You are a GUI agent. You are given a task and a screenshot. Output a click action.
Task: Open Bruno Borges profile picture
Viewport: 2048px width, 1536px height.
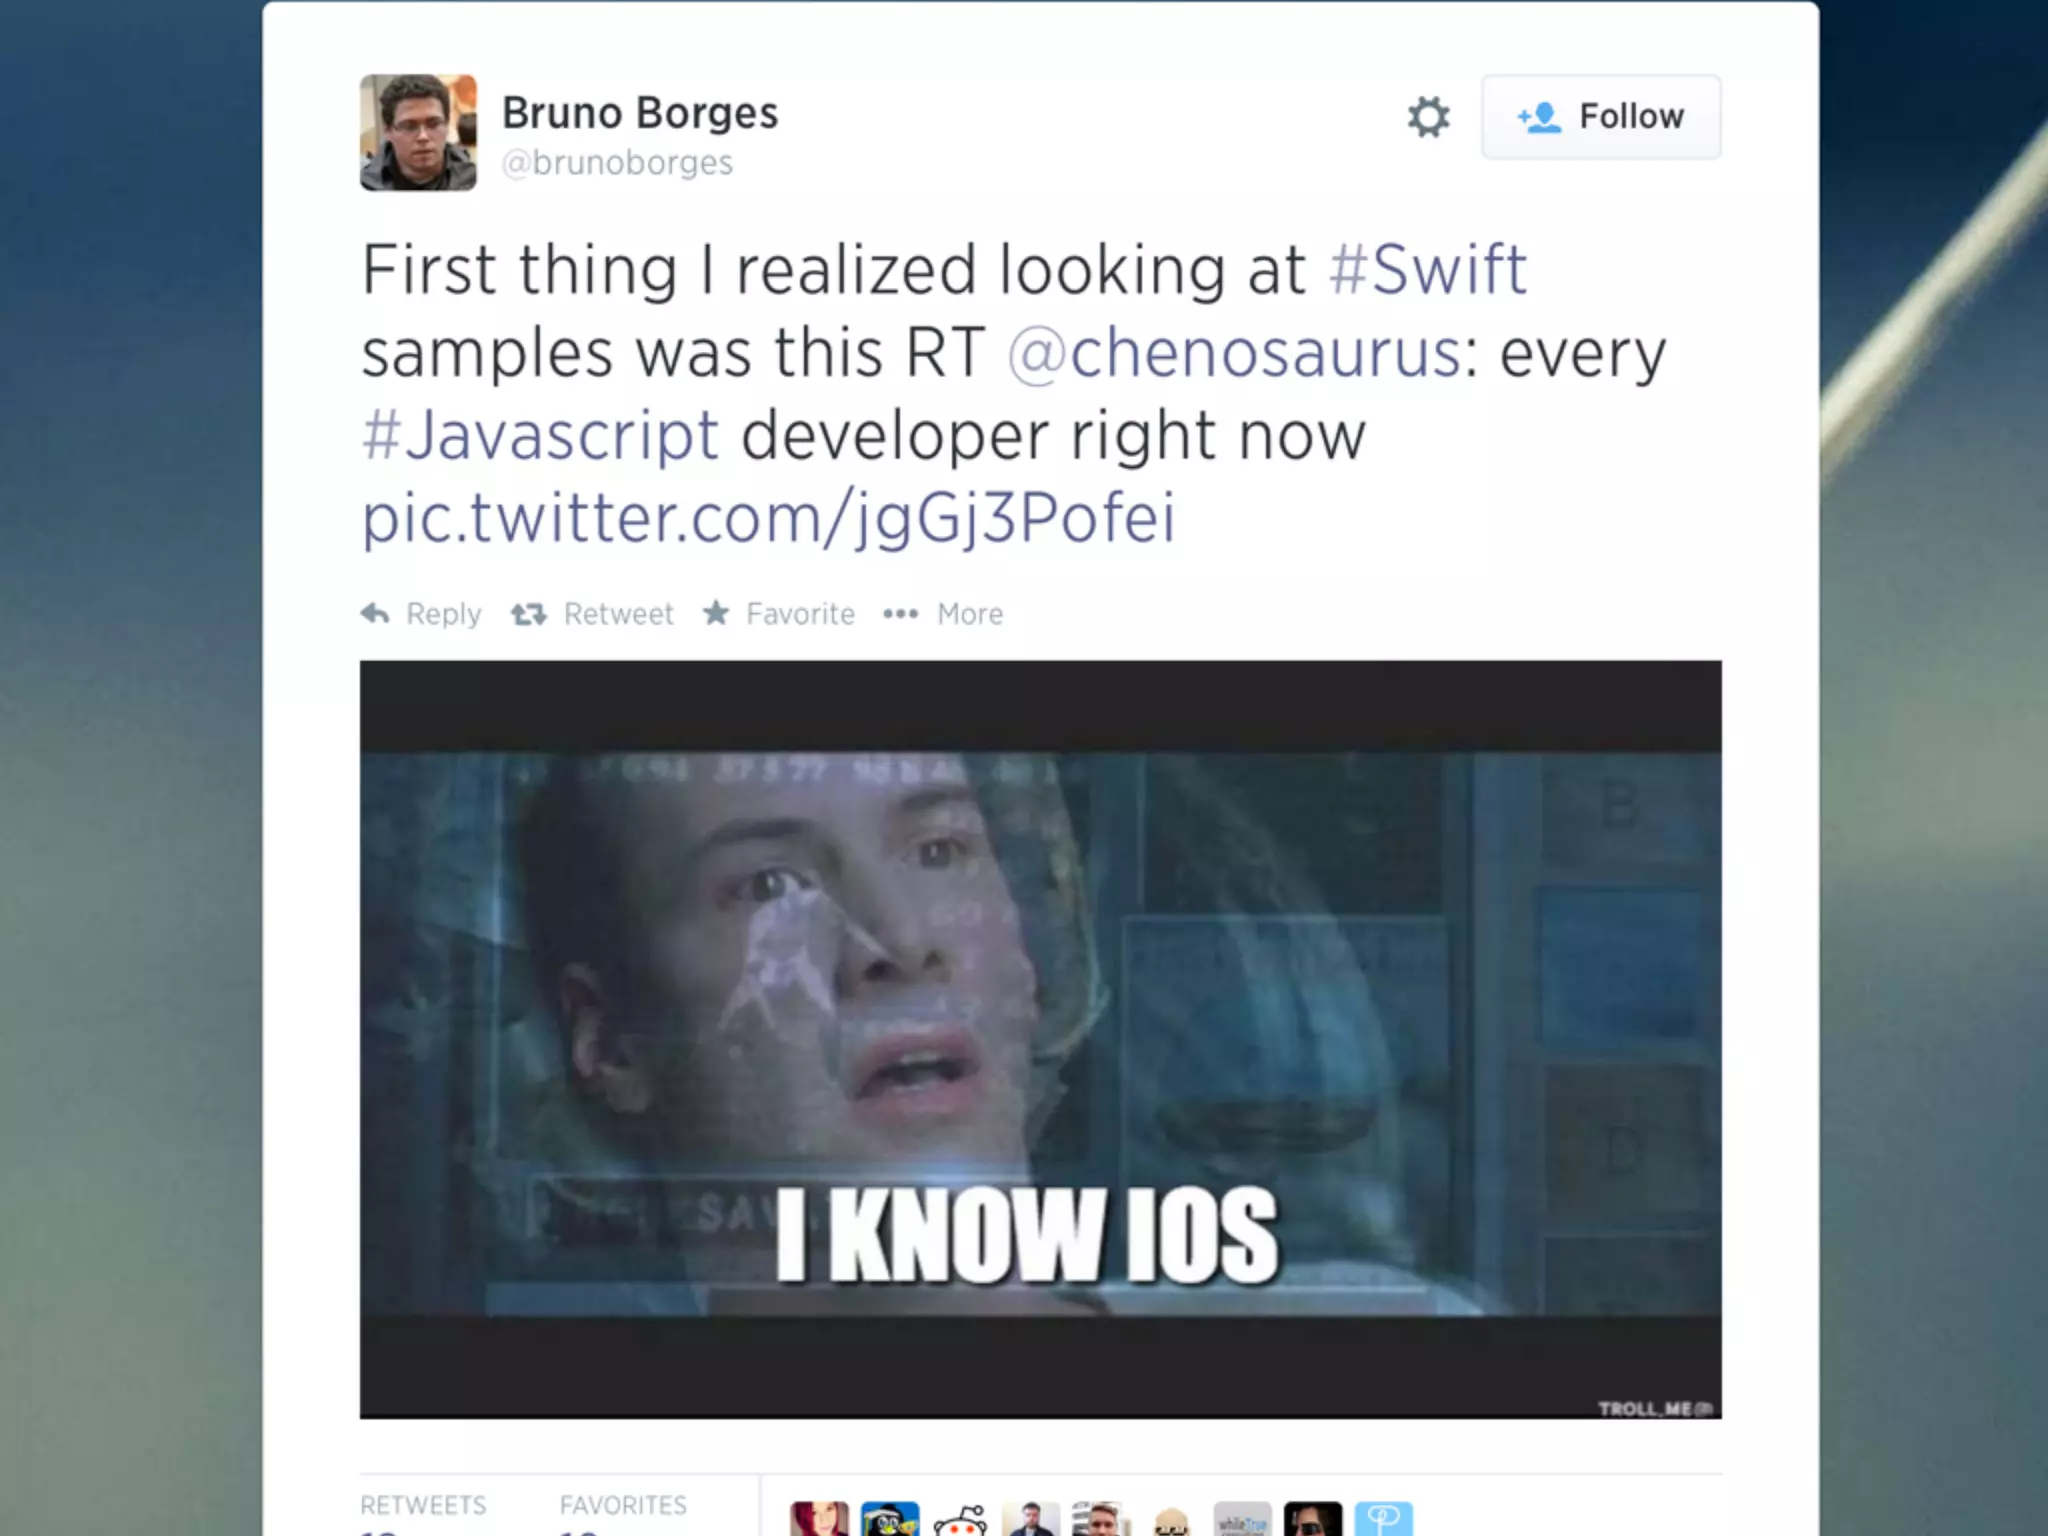pyautogui.click(x=418, y=132)
